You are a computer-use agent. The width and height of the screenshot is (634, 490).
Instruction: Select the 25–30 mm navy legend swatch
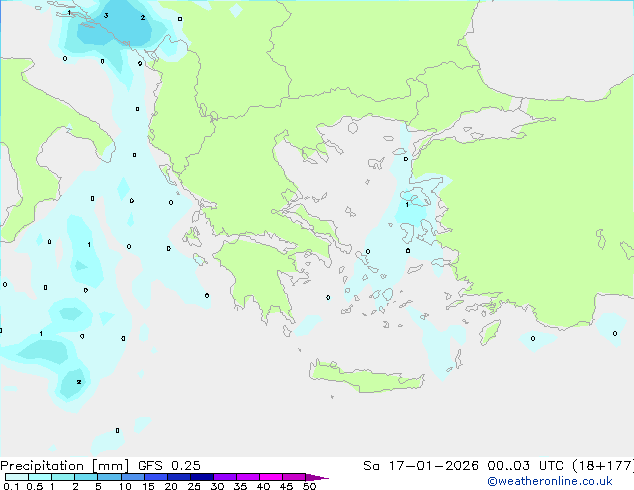point(202,477)
